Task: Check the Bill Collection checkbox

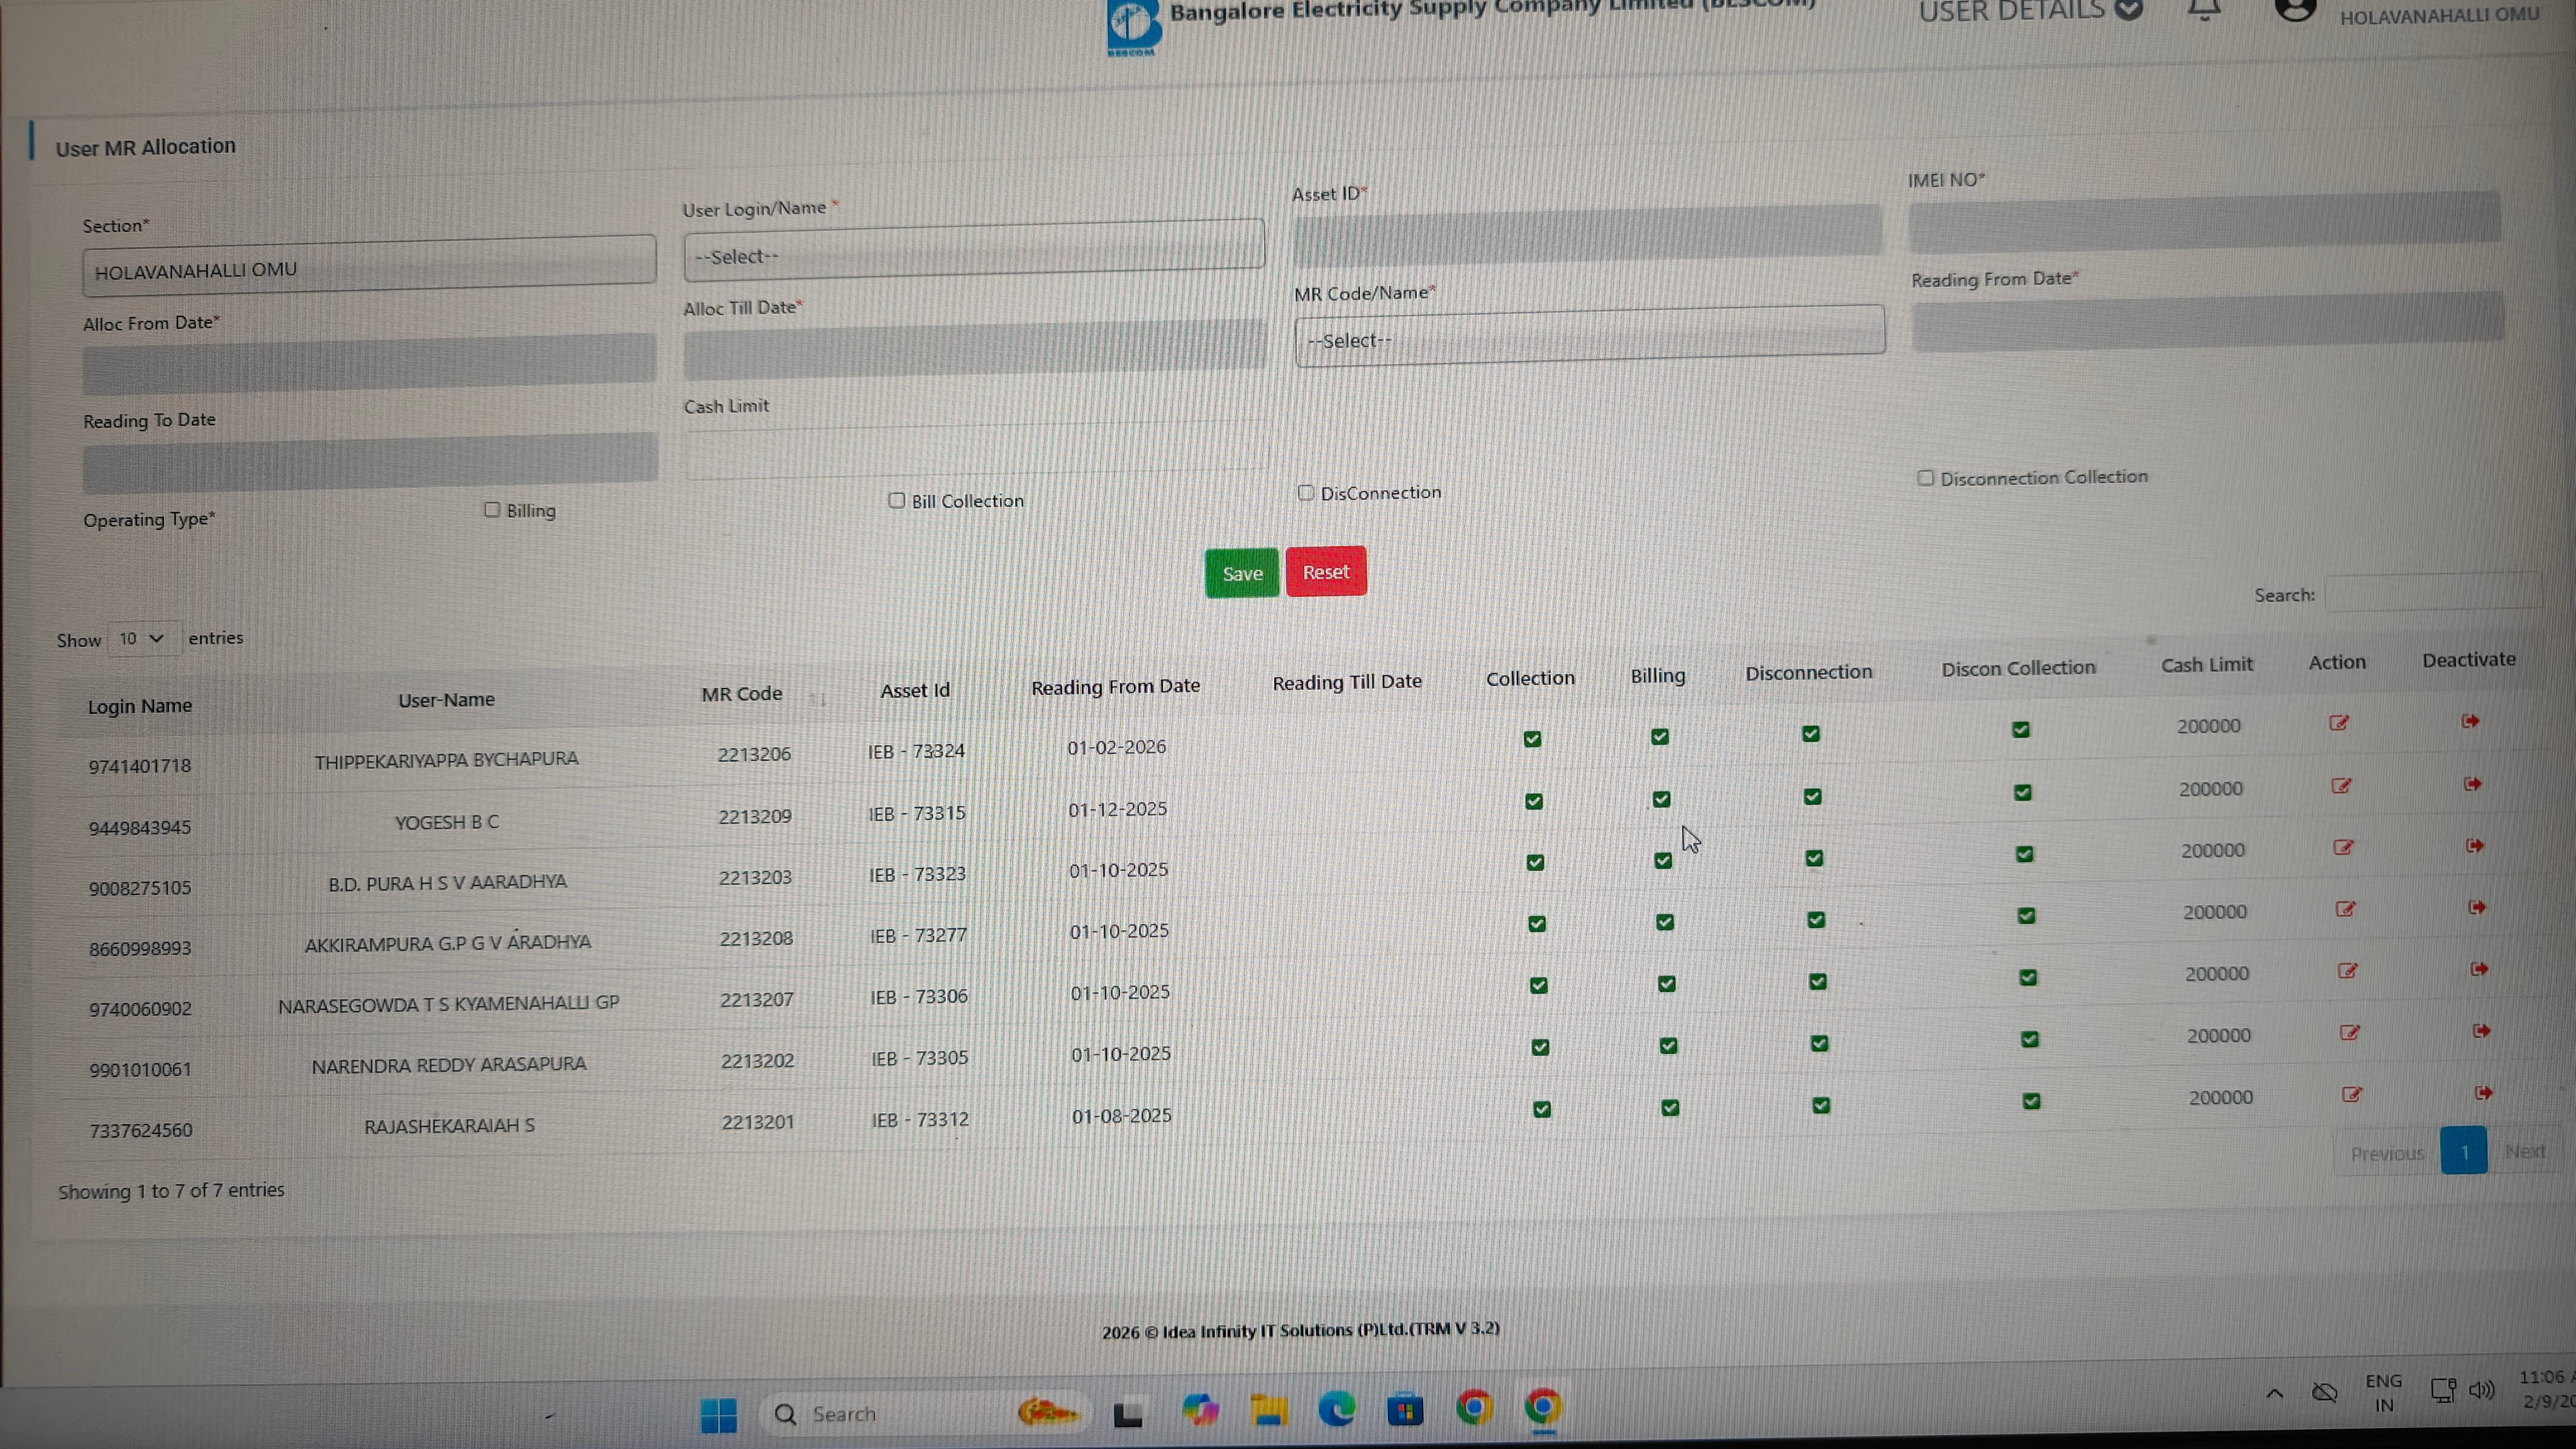Action: point(896,501)
